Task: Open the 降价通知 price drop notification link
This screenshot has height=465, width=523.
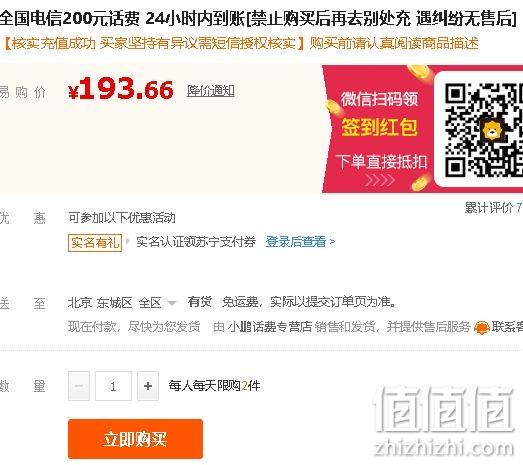Action: 210,91
